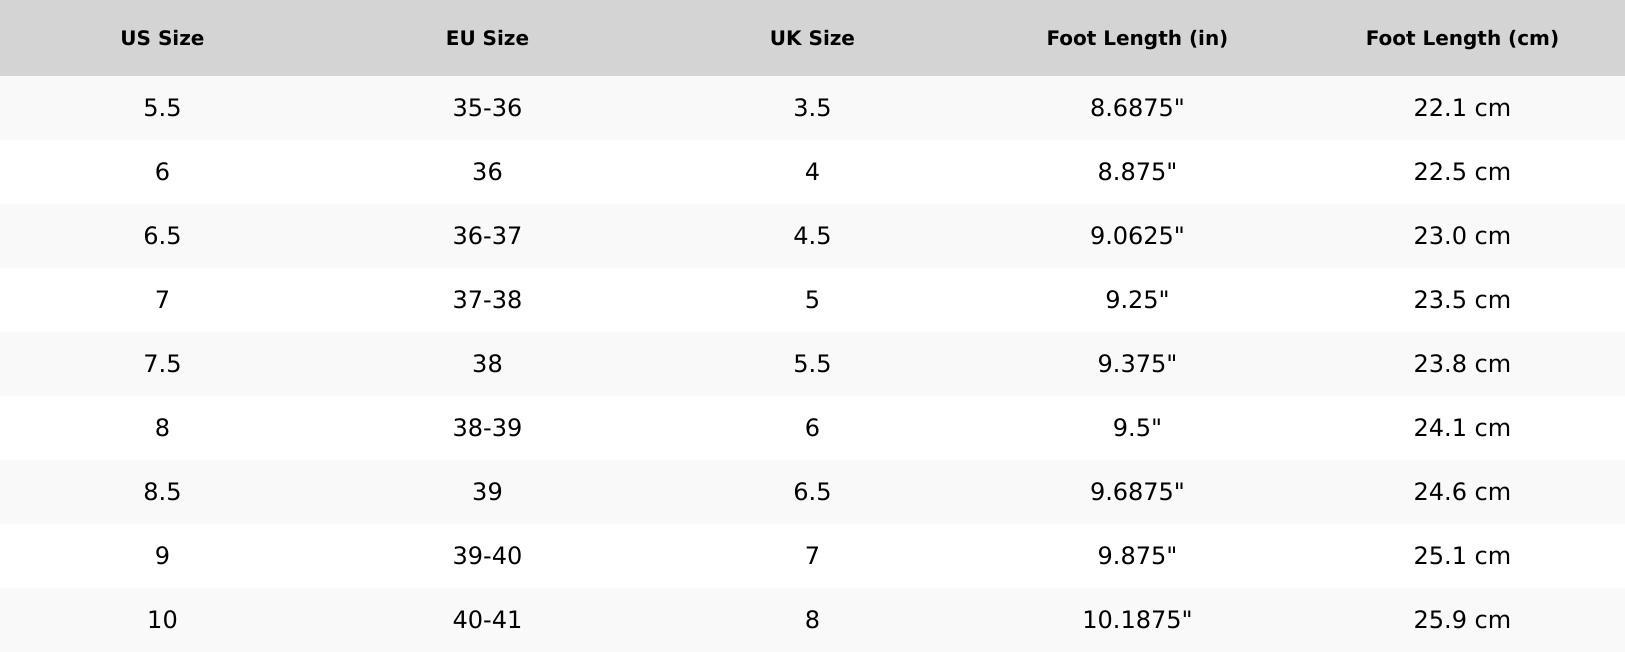
Task: Select the UK size 5.5 cell
Action: tap(812, 364)
